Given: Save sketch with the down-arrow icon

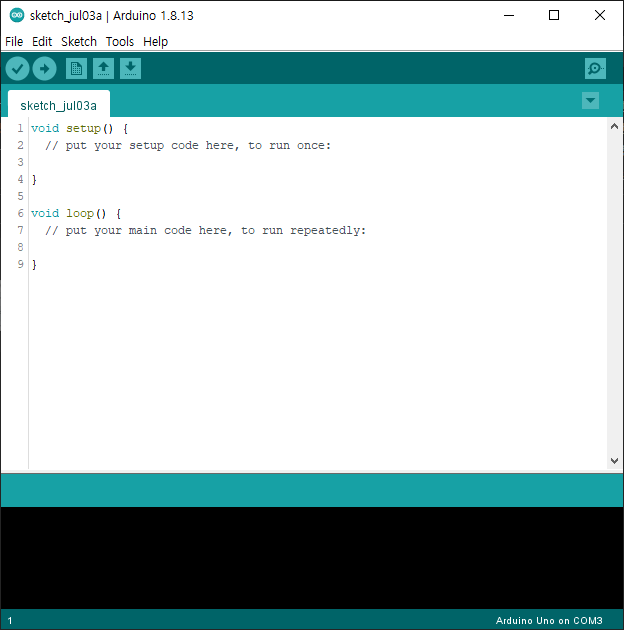Looking at the screenshot, I should (130, 69).
